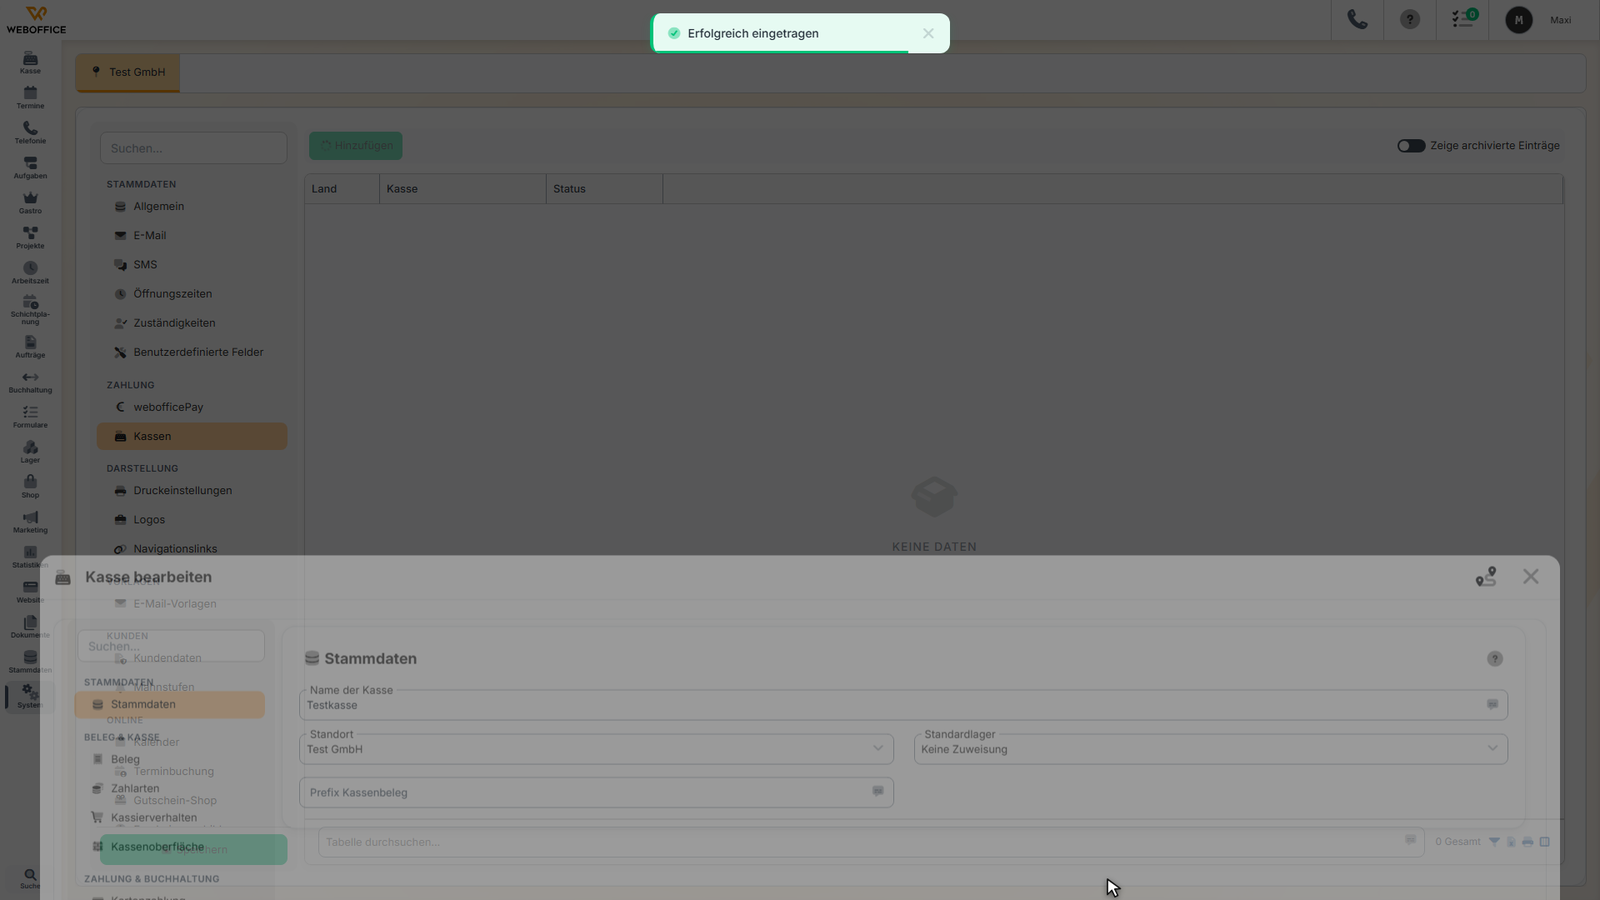Expand the Standardlager dropdown
Viewport: 1600px width, 900px height.
[1211, 749]
